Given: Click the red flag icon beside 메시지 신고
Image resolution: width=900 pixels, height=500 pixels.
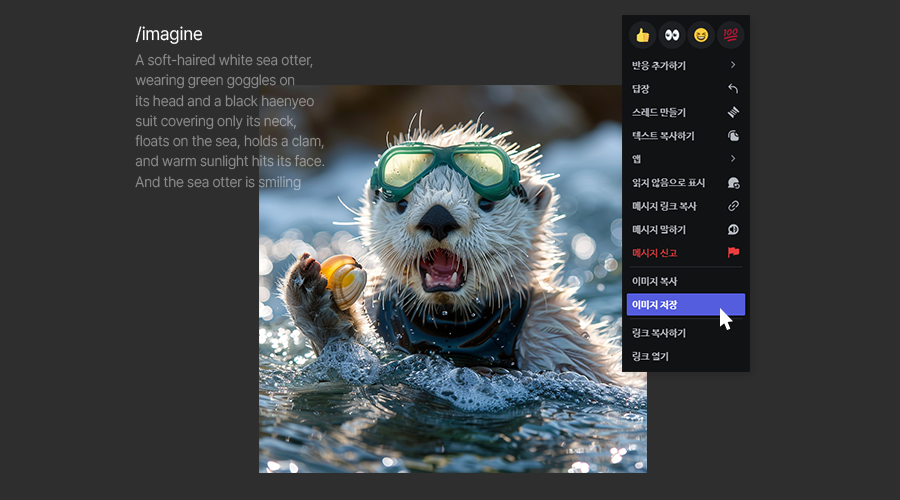Looking at the screenshot, I should point(733,253).
